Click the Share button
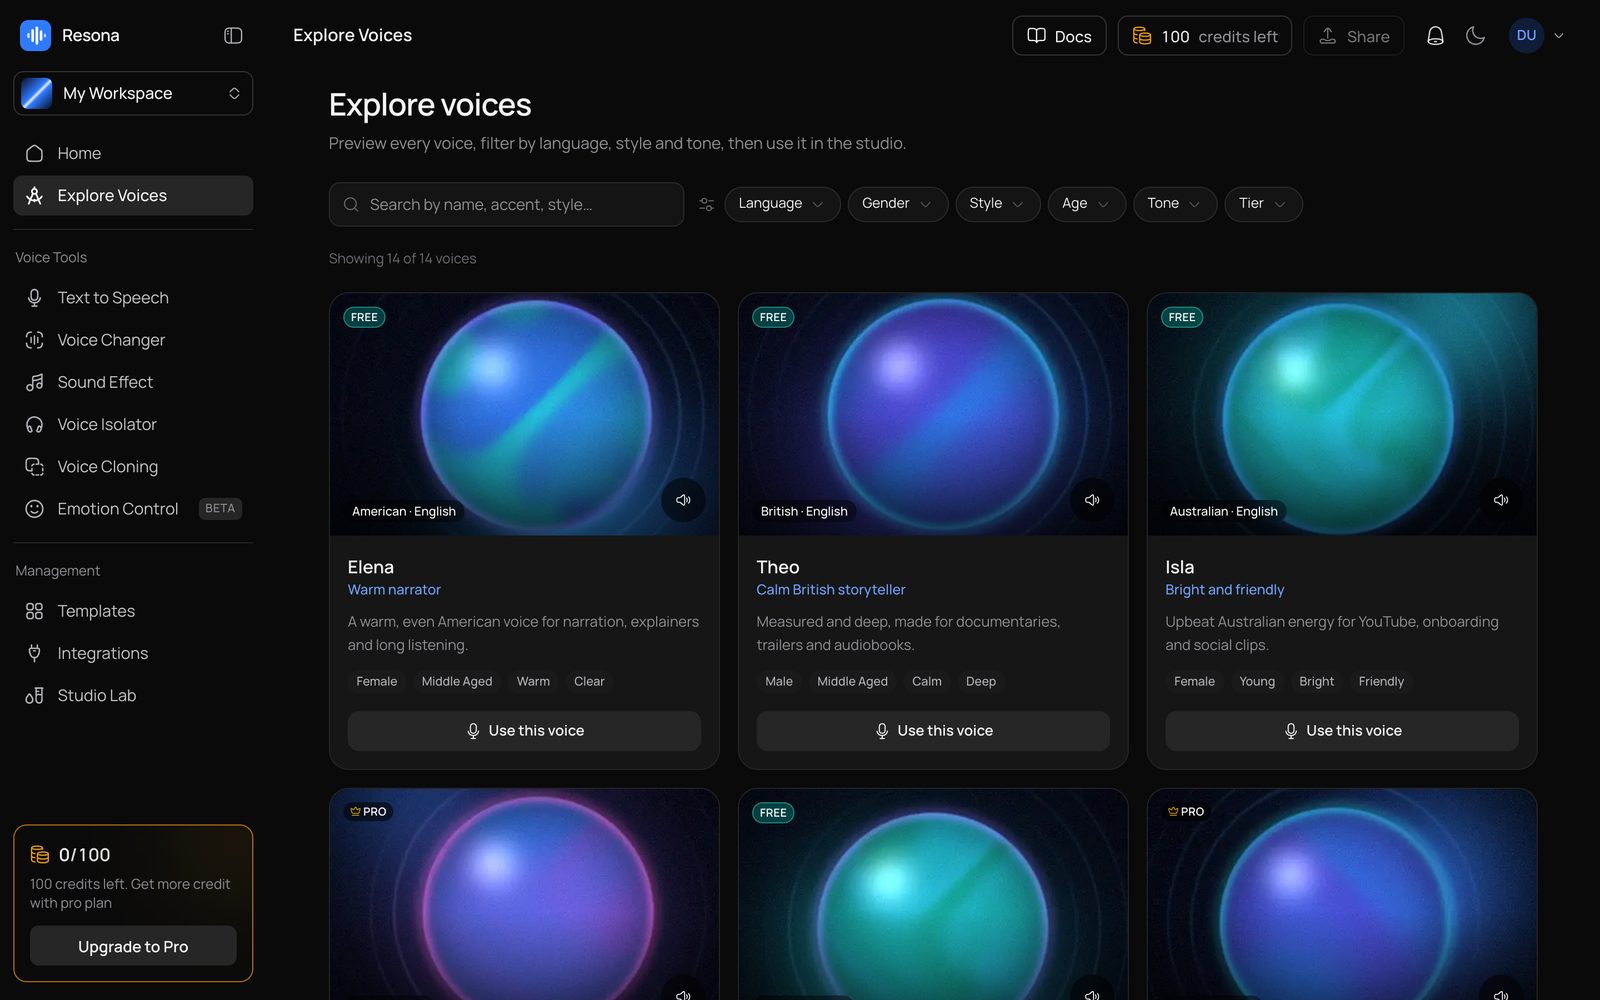This screenshot has height=1000, width=1600. [1353, 36]
